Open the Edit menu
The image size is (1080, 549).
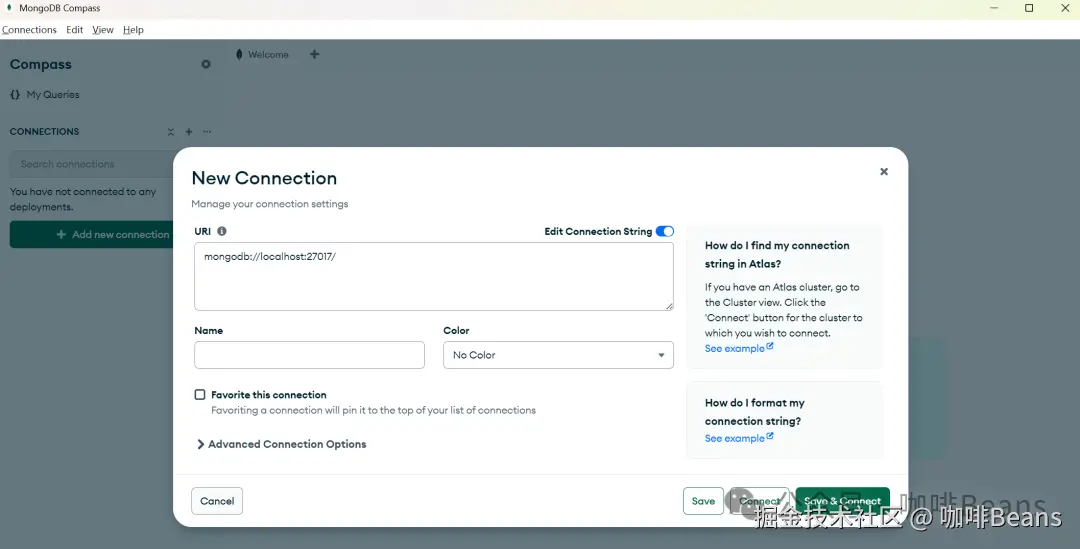click(74, 30)
